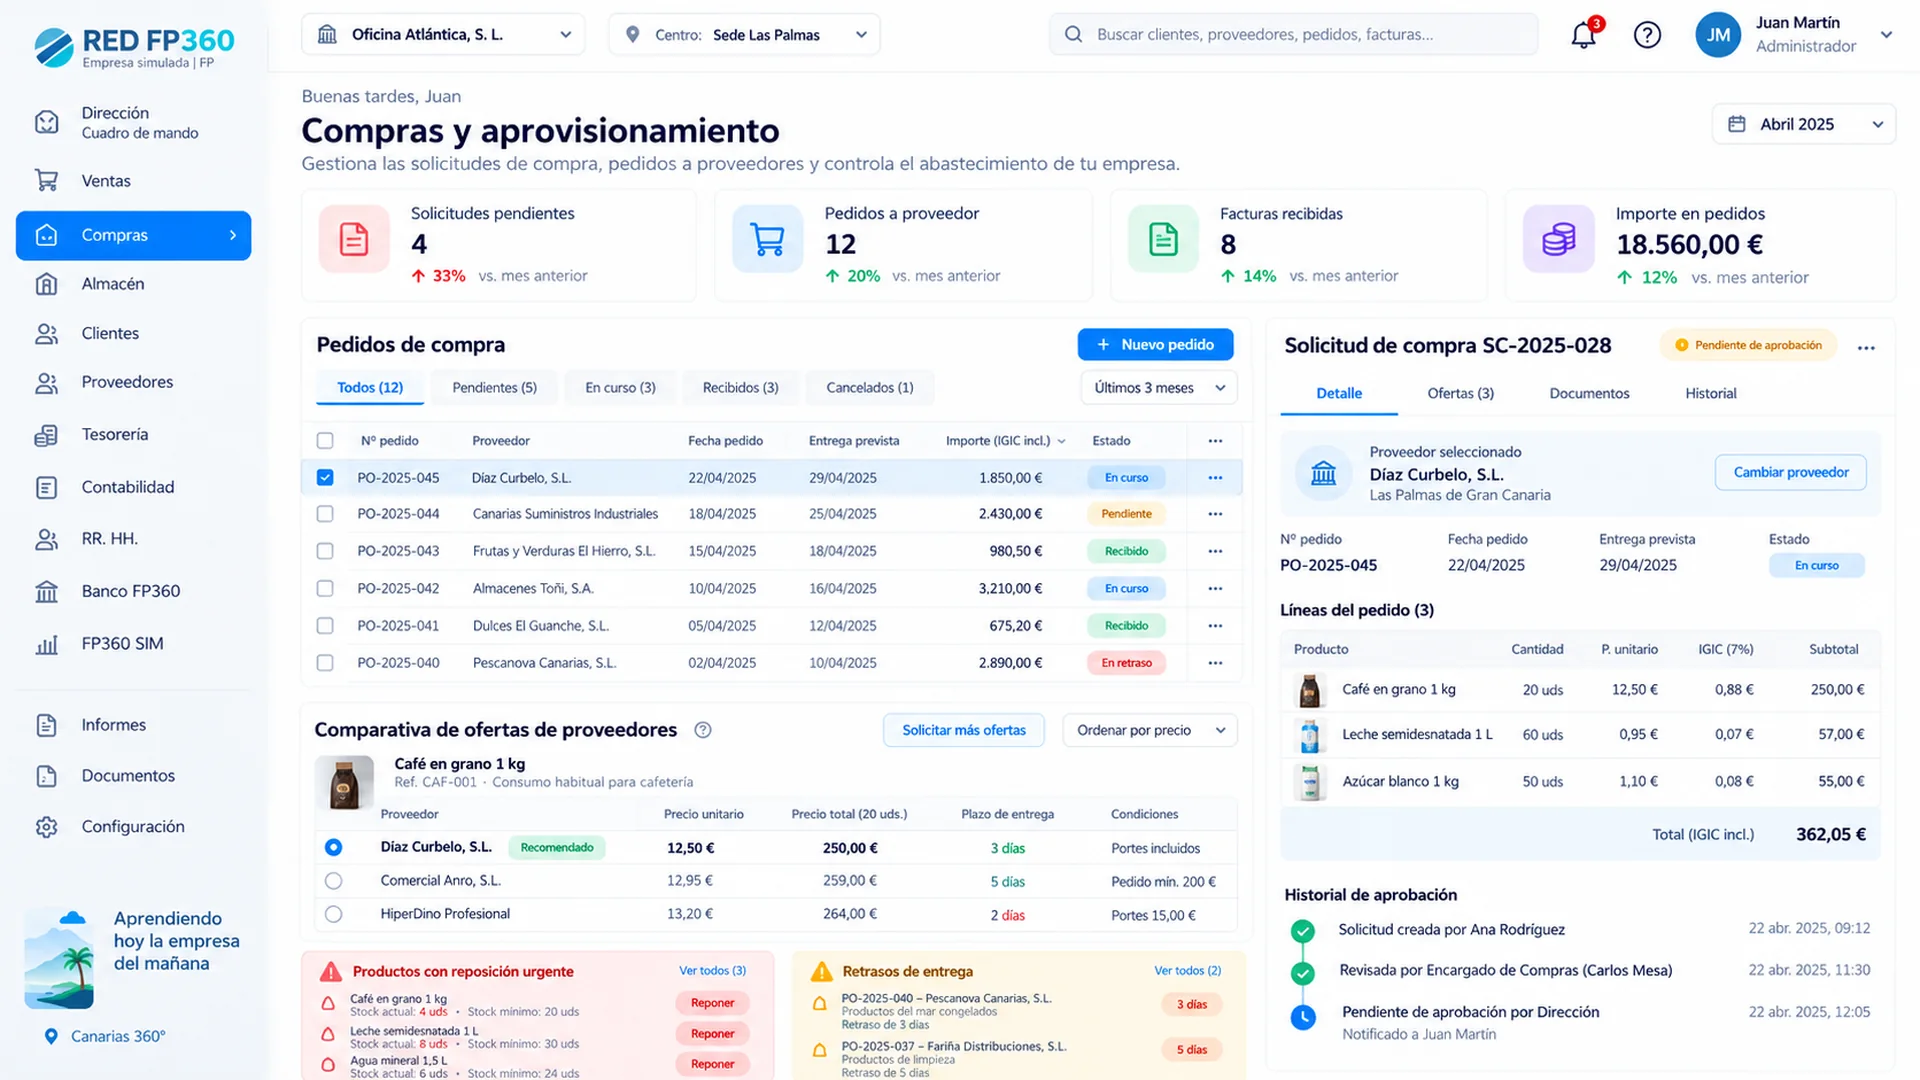1920x1080 pixels.
Task: Select the HiperDino Profesional radio button
Action: 333,914
